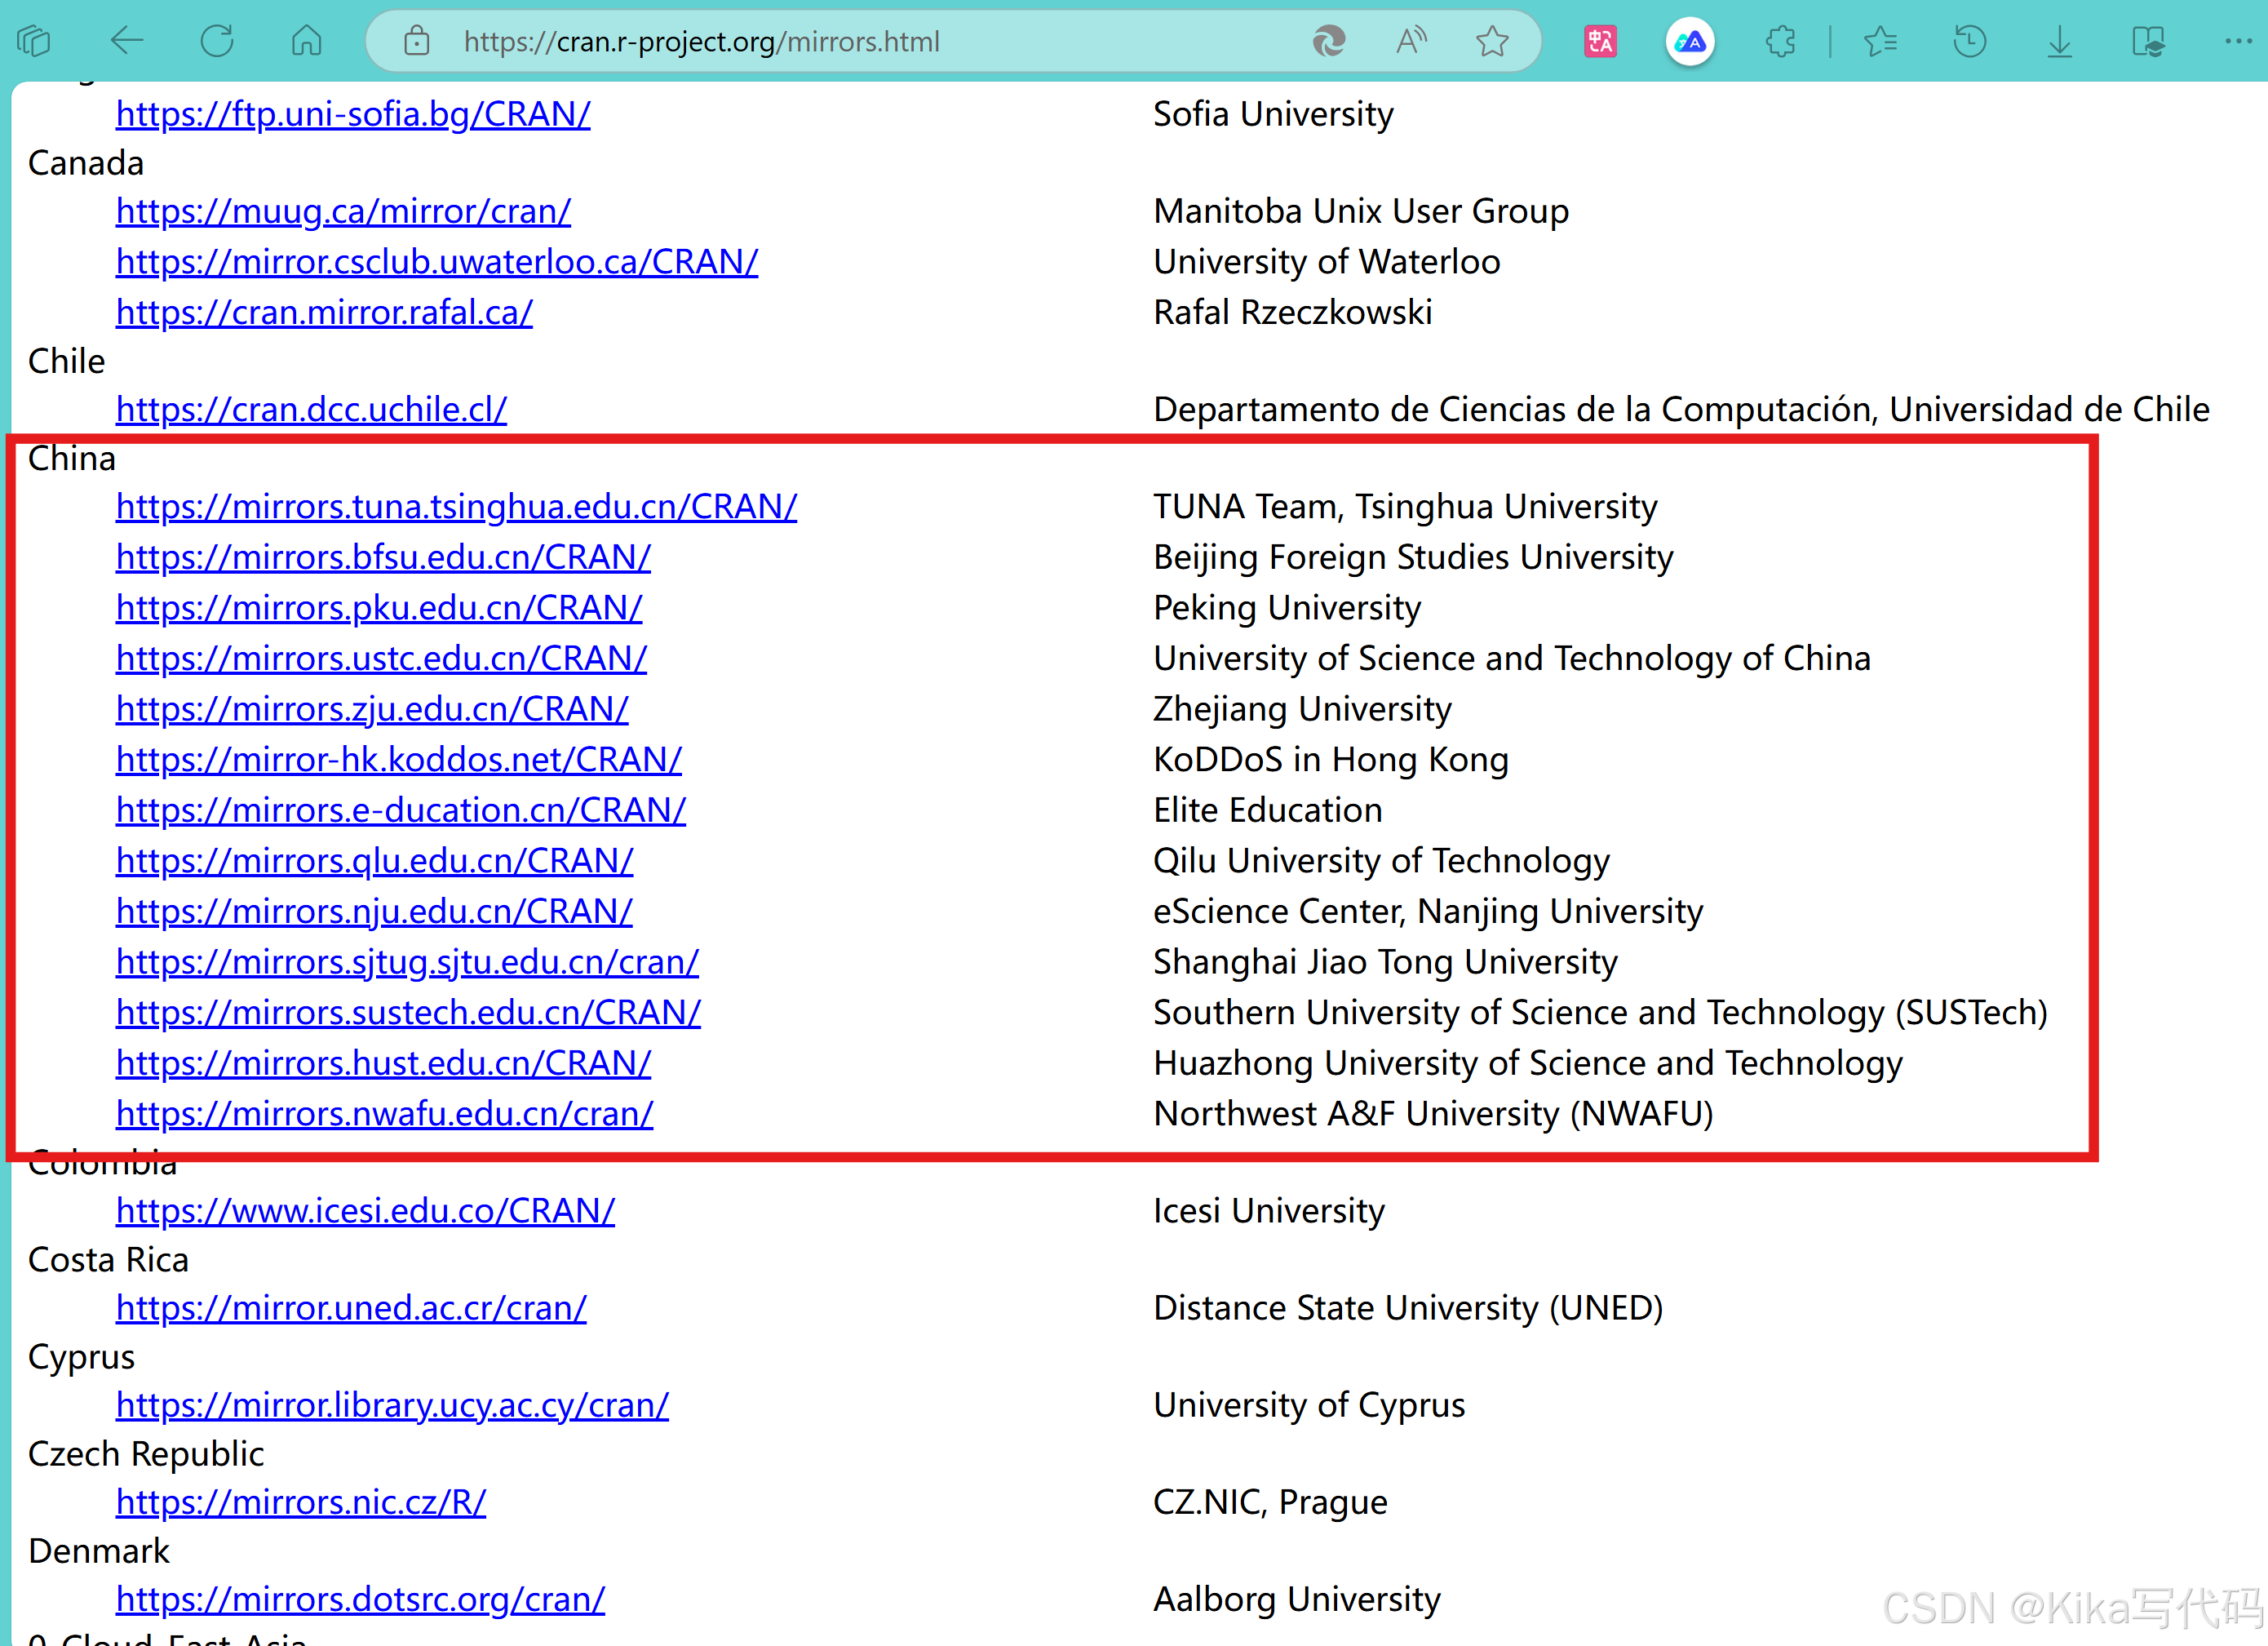Viewport: 2268px width, 1646px height.
Task: Open the Zhejiang University mirror link
Action: click(372, 709)
